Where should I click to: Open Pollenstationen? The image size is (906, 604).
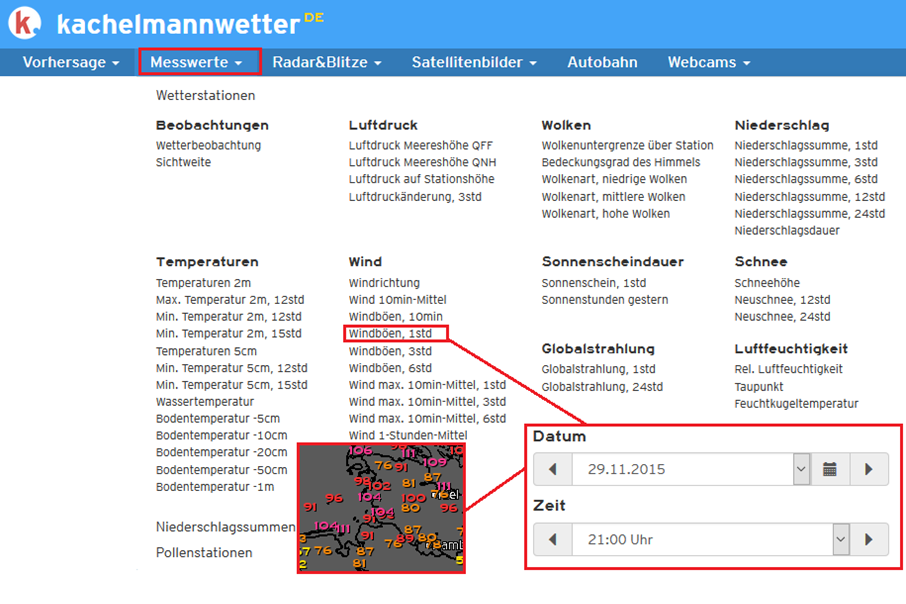pos(204,553)
